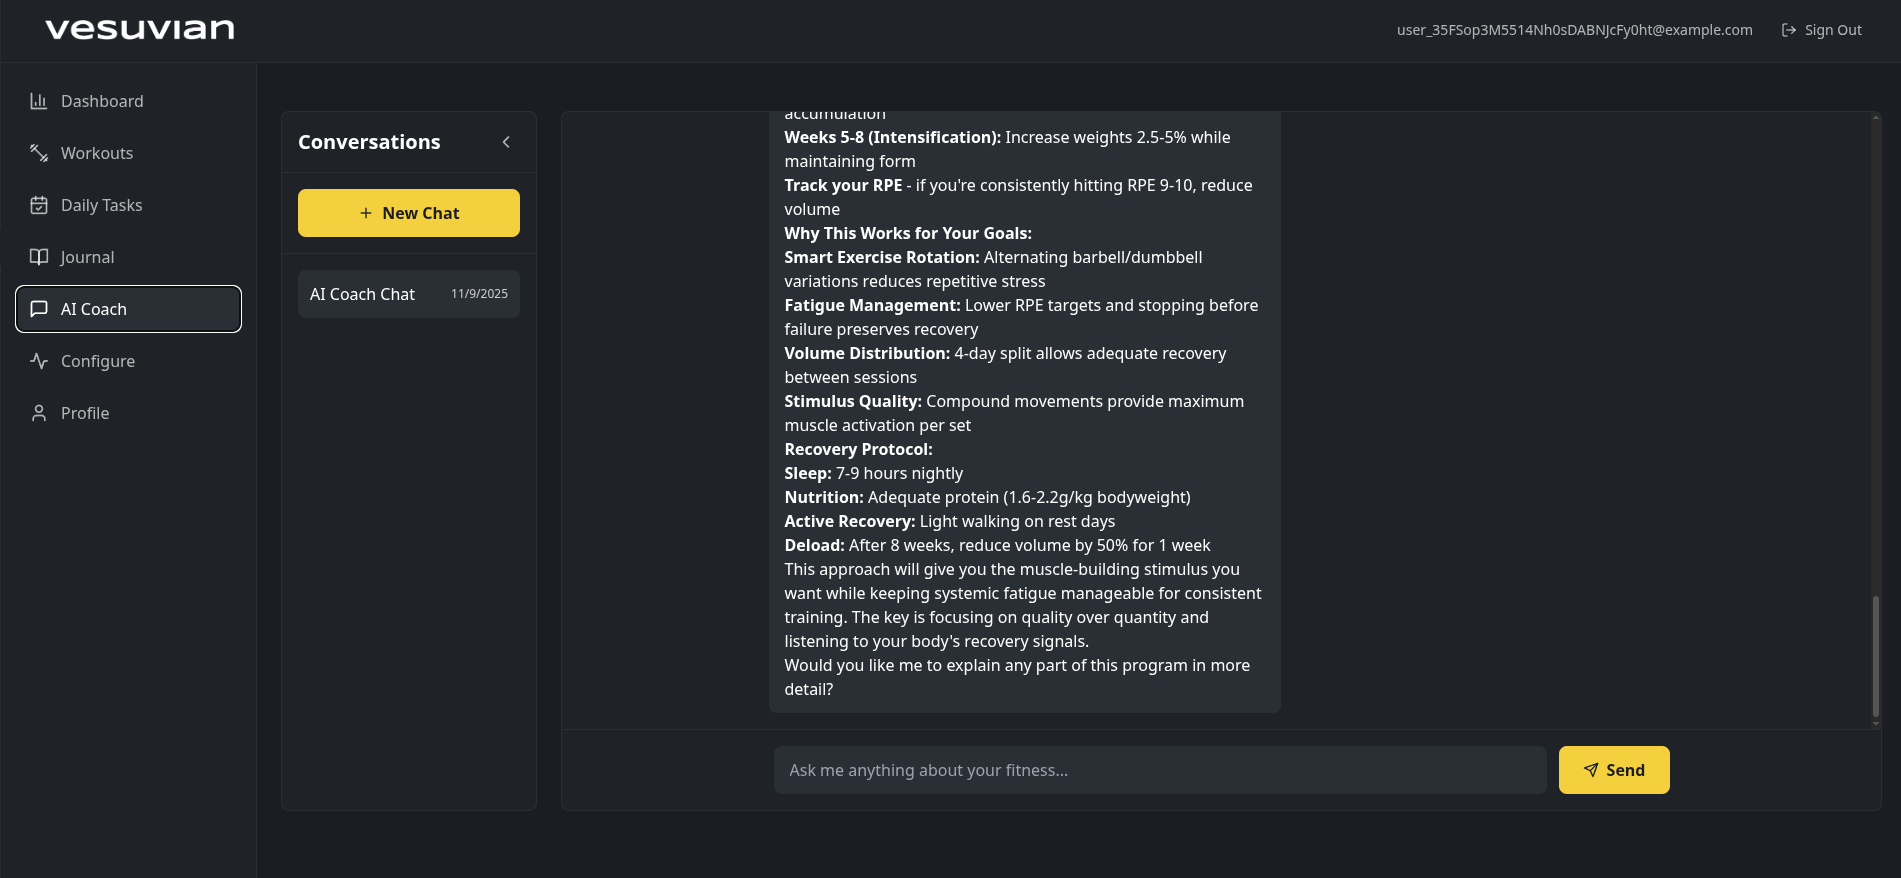Click the user email address in header
Screen dimensions: 1901x878
click(x=1574, y=30)
